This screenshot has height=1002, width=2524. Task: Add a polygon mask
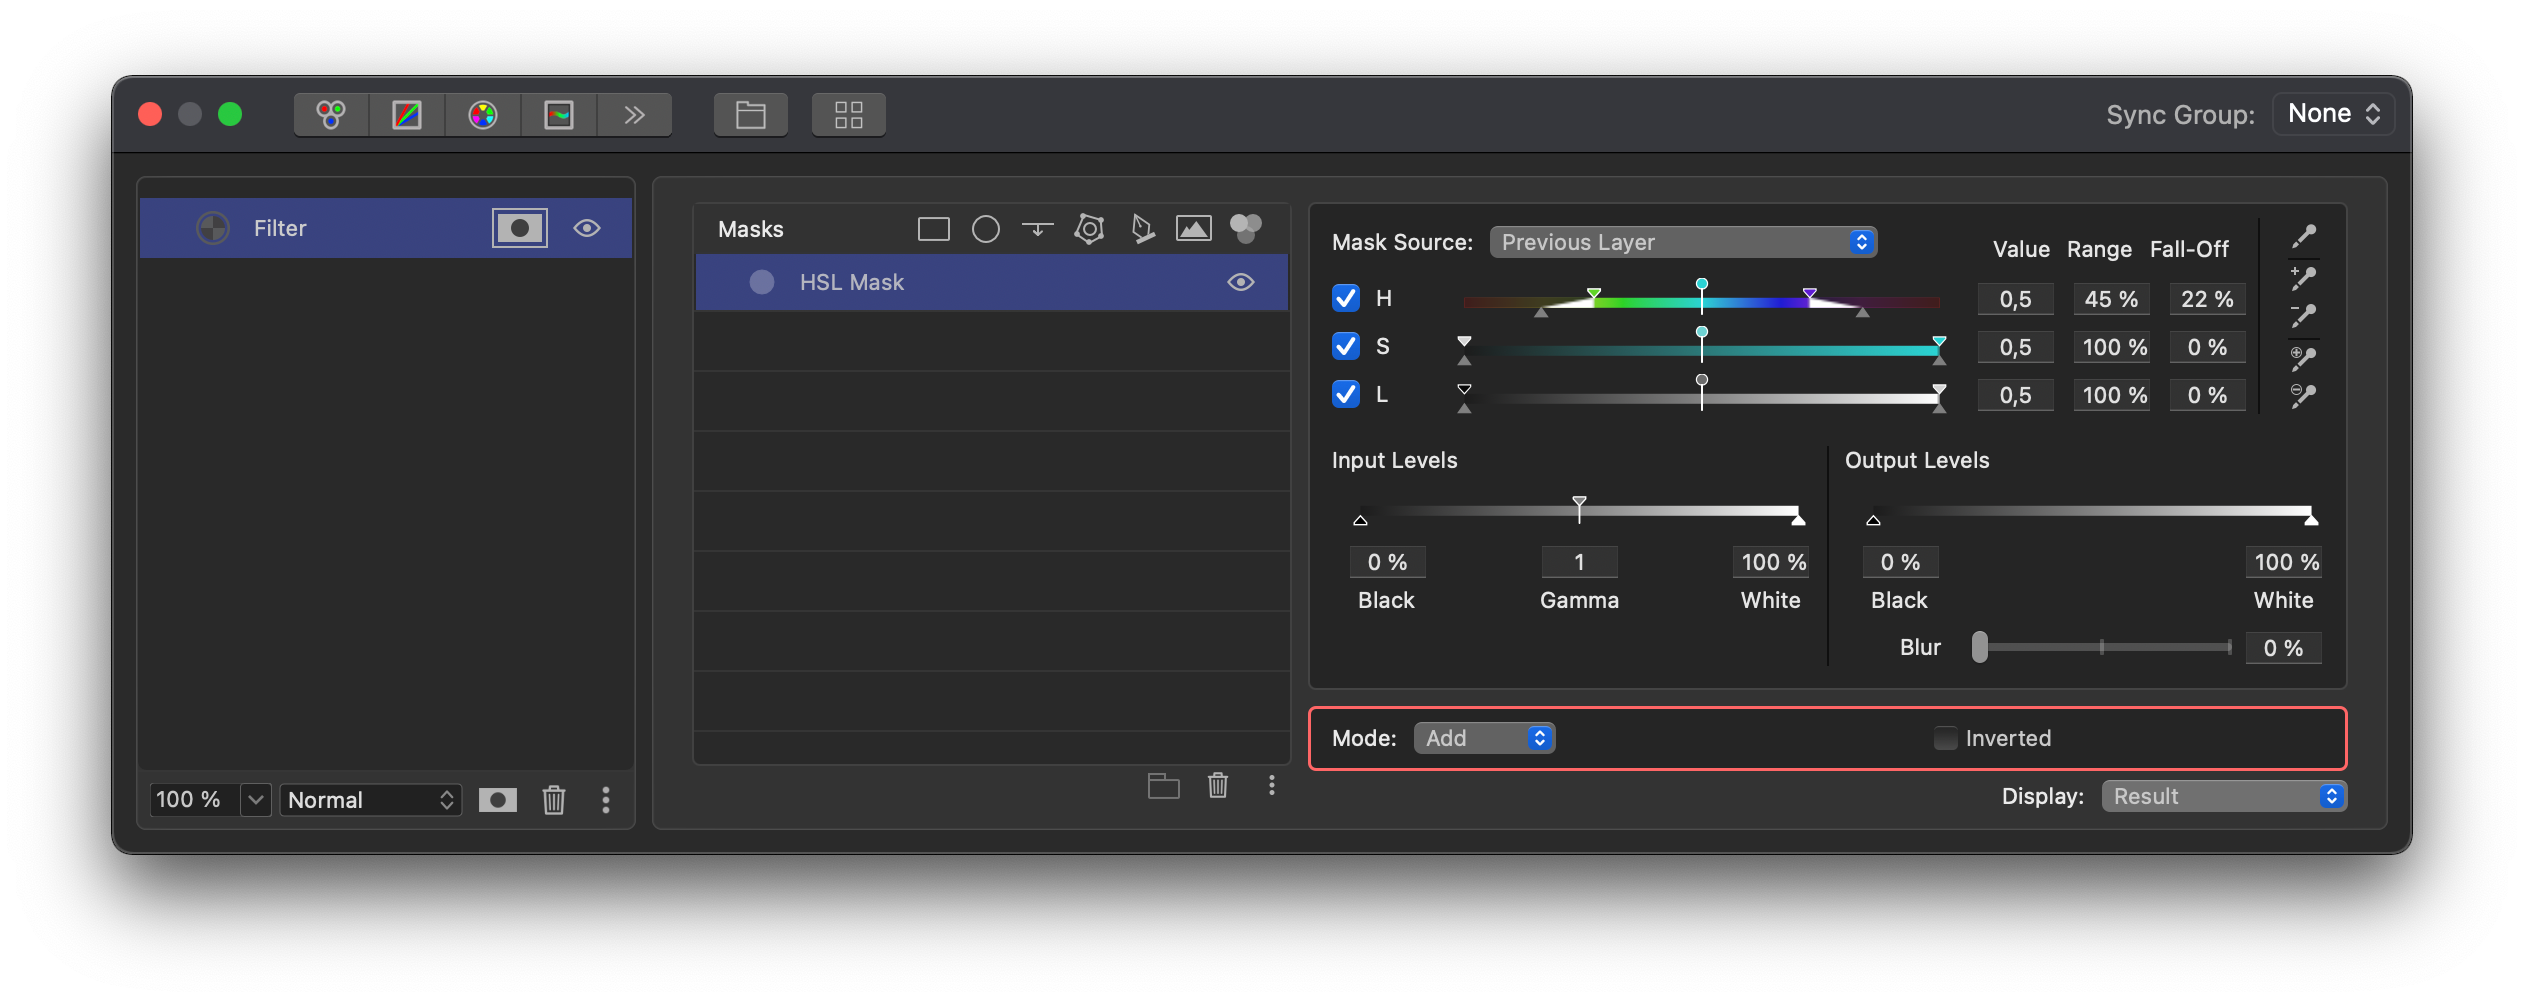pos(1089,229)
